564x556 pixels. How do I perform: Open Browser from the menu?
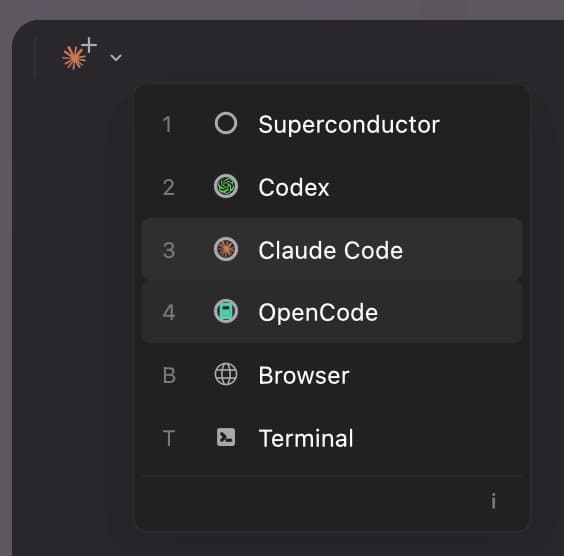pyautogui.click(x=332, y=375)
